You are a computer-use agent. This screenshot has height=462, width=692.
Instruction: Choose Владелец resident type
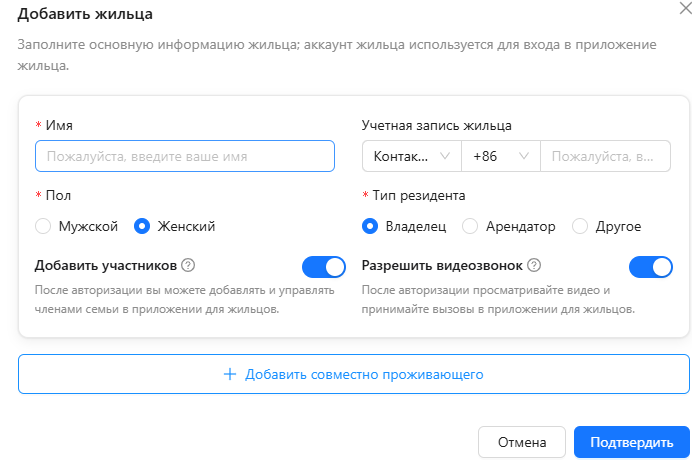pos(370,226)
